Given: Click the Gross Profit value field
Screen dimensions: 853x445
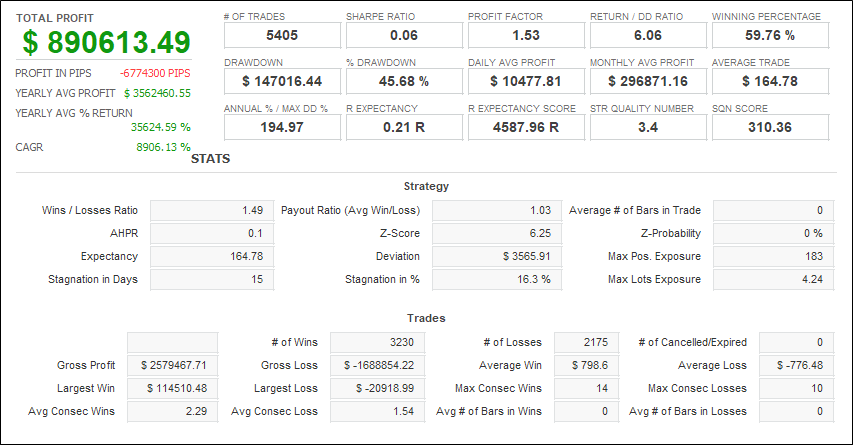Looking at the screenshot, I should pos(172,365).
